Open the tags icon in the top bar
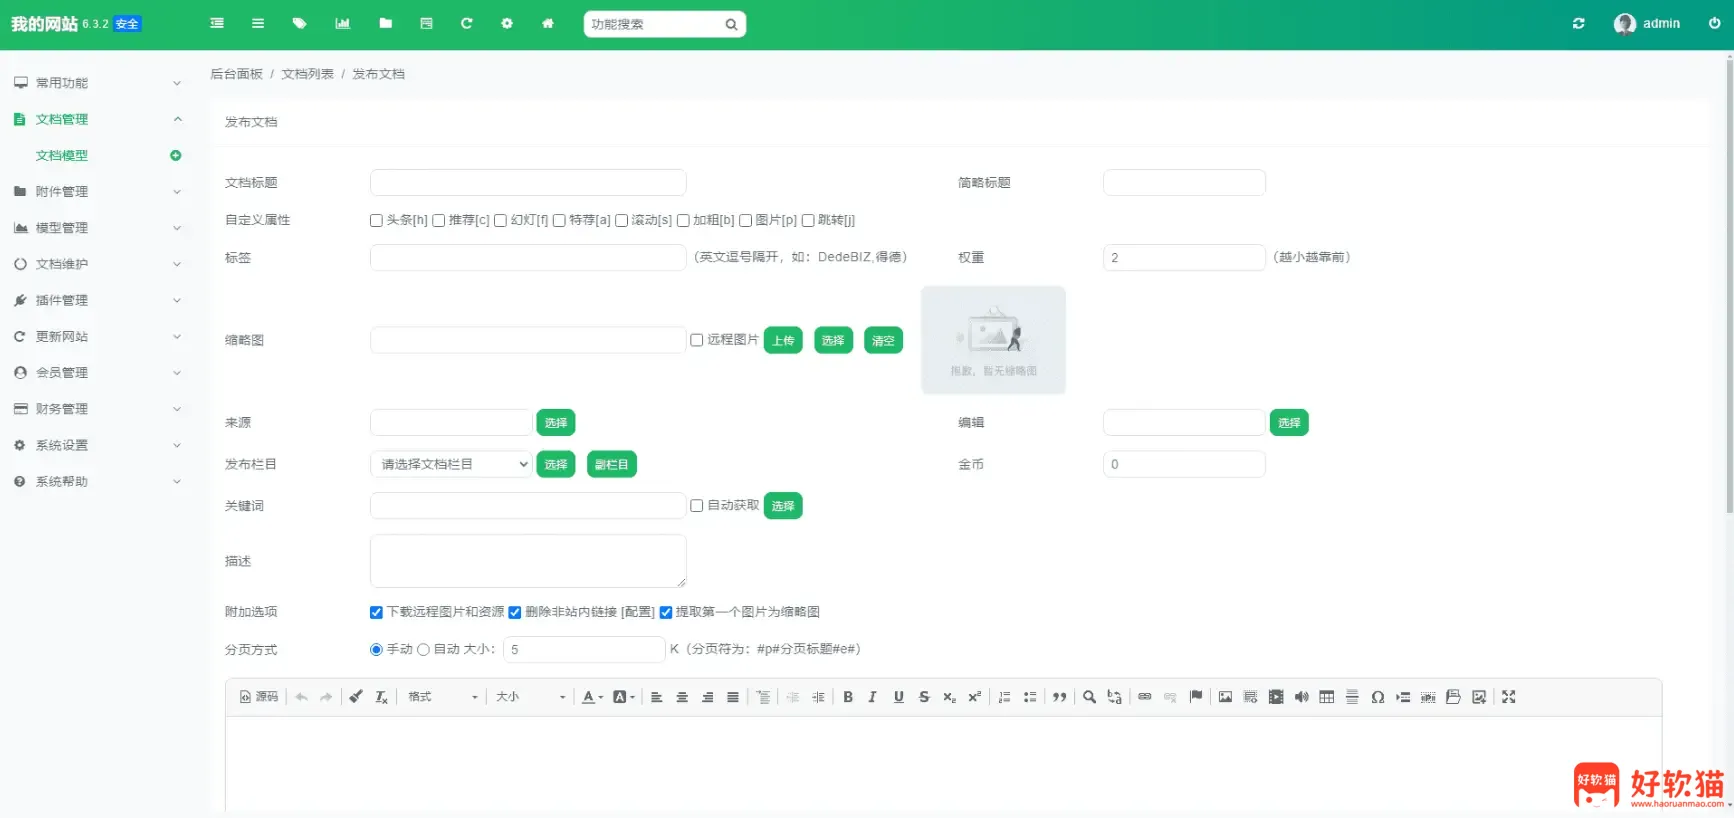1734x818 pixels. tap(299, 24)
